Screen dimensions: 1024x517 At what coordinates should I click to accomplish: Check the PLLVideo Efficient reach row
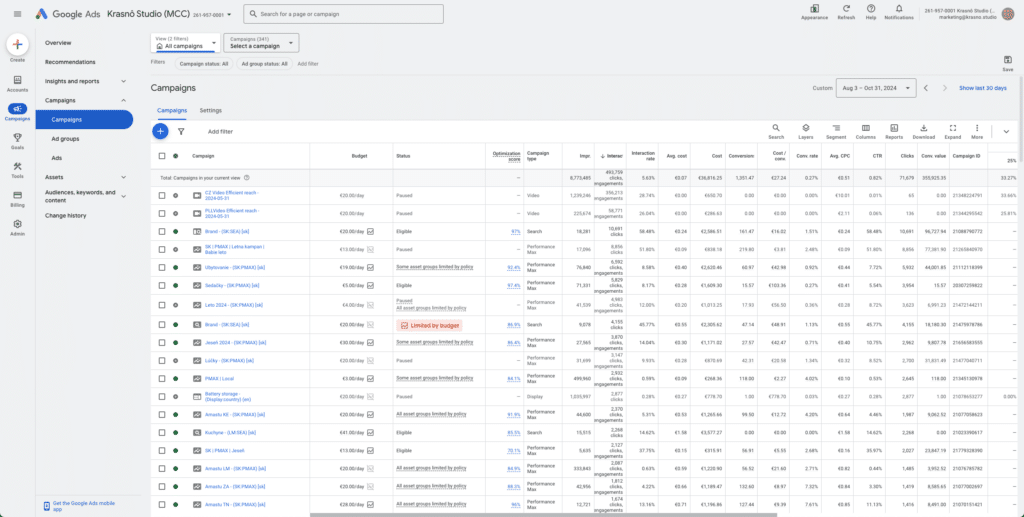click(x=162, y=213)
